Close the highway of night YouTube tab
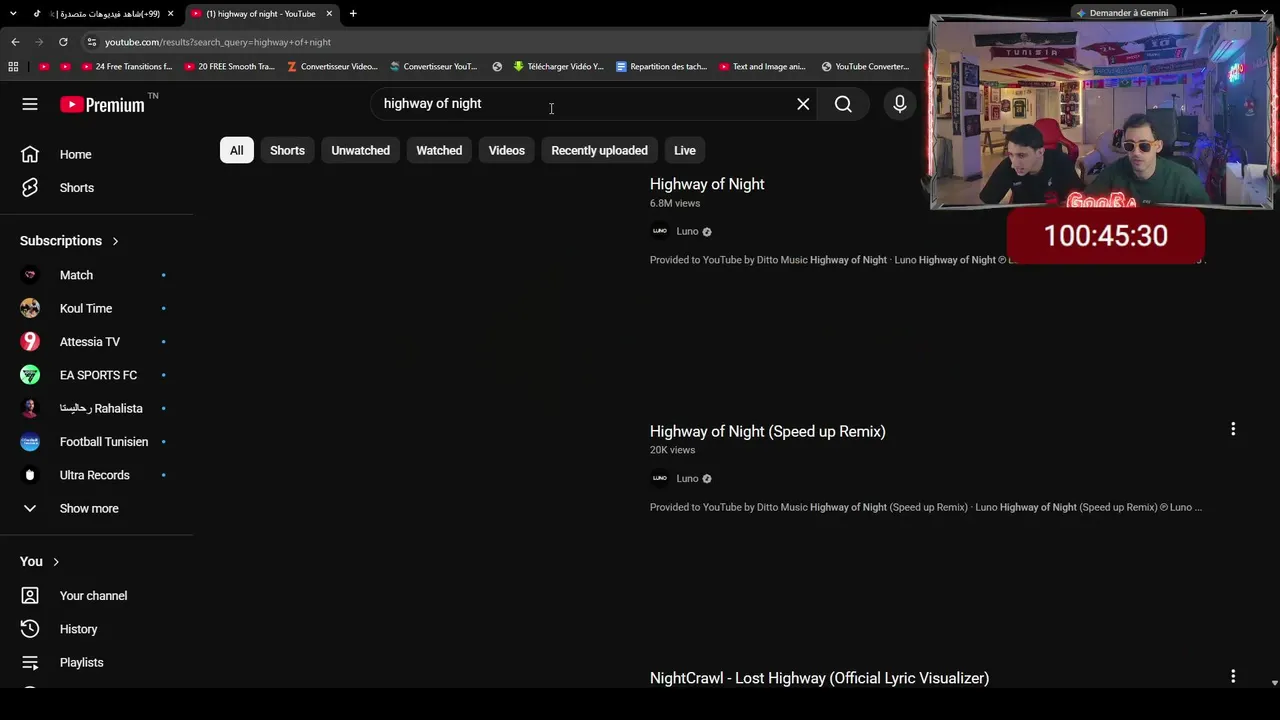 [329, 14]
